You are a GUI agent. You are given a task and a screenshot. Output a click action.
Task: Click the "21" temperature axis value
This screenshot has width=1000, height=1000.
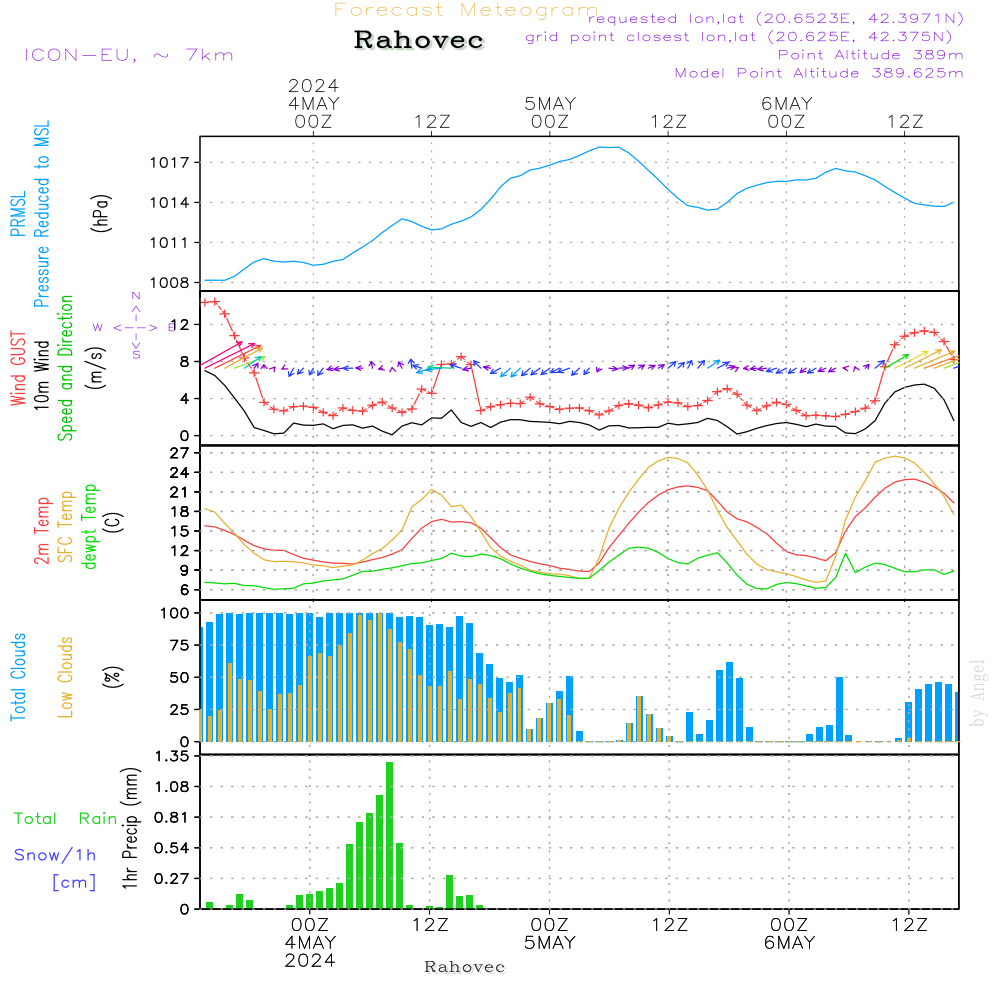point(180,492)
